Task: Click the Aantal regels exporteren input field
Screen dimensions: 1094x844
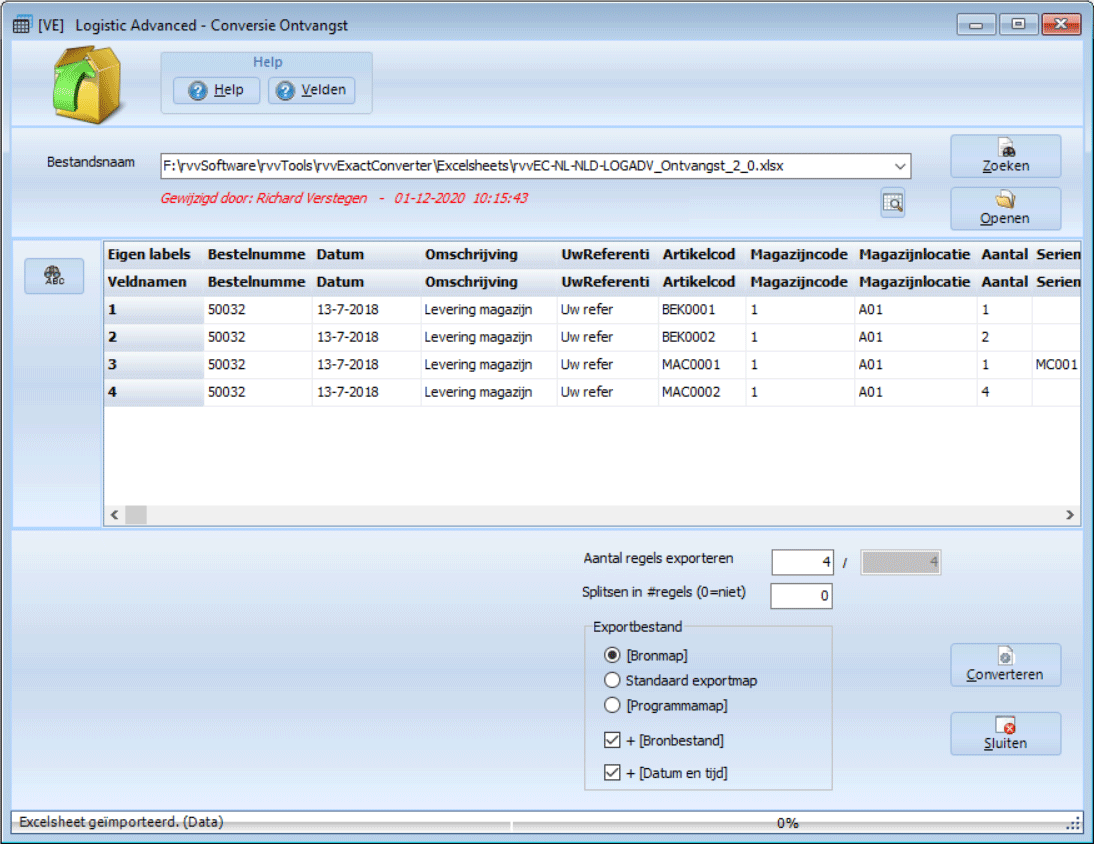Action: [802, 563]
